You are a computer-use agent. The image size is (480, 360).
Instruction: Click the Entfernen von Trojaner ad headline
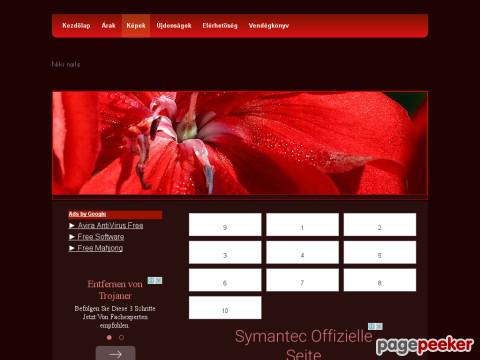pyautogui.click(x=115, y=290)
